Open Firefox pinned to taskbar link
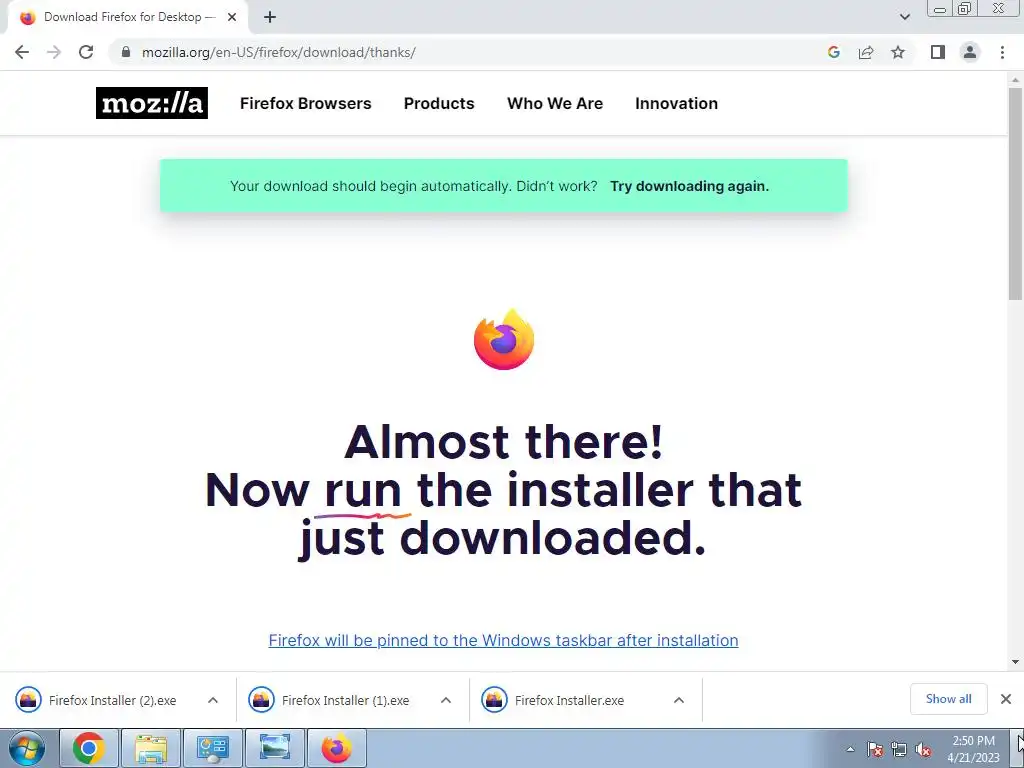The image size is (1024, 768). click(504, 640)
